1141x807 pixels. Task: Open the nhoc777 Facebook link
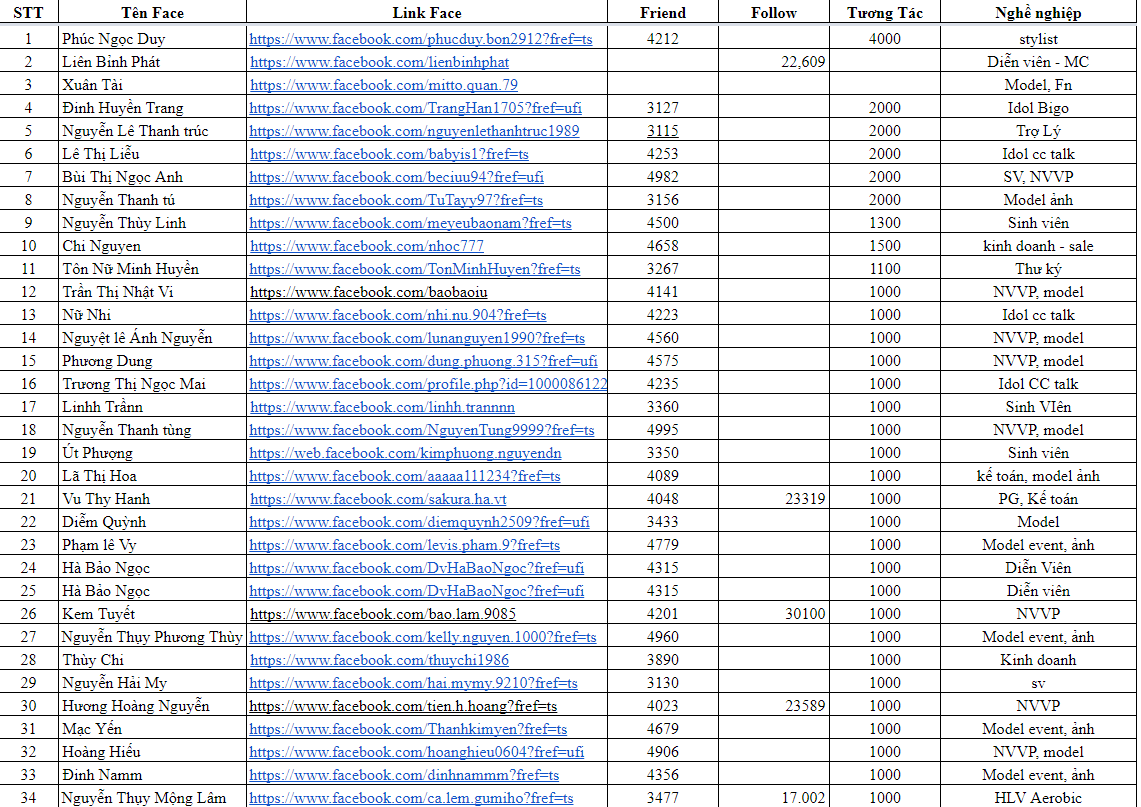coord(367,246)
